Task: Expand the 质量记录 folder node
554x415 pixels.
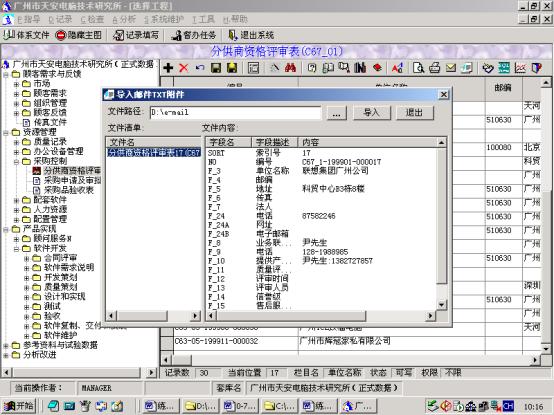Action: click(x=16, y=142)
